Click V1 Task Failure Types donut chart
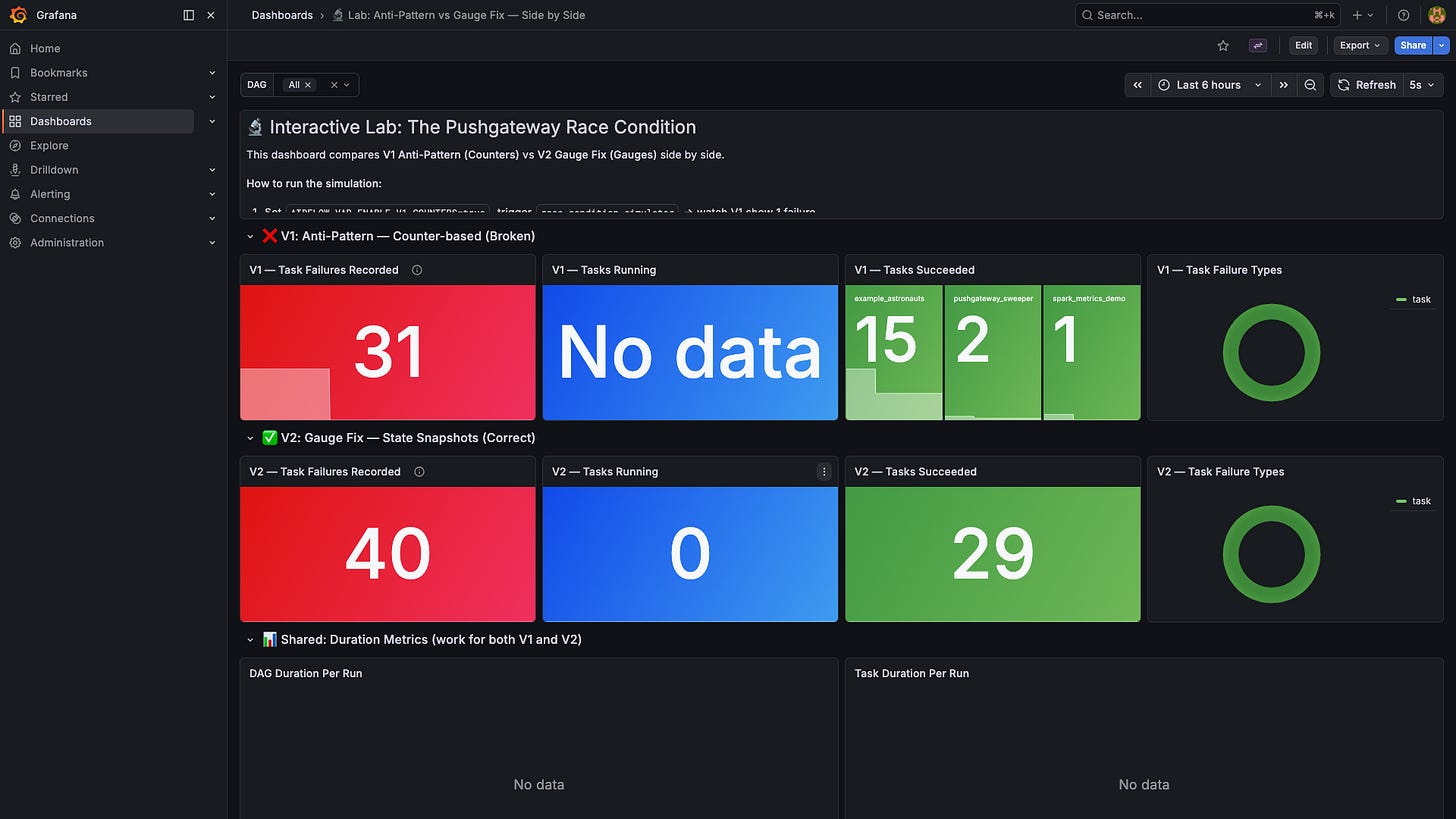The height and width of the screenshot is (819, 1456). coord(1271,353)
